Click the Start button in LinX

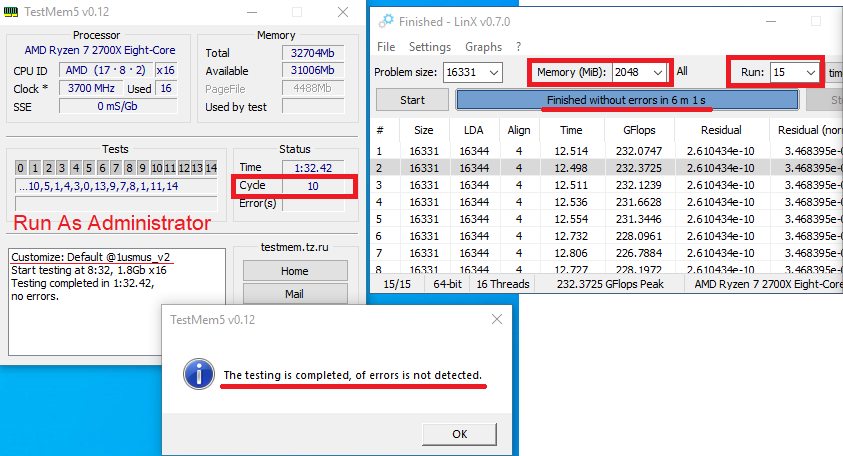click(412, 100)
